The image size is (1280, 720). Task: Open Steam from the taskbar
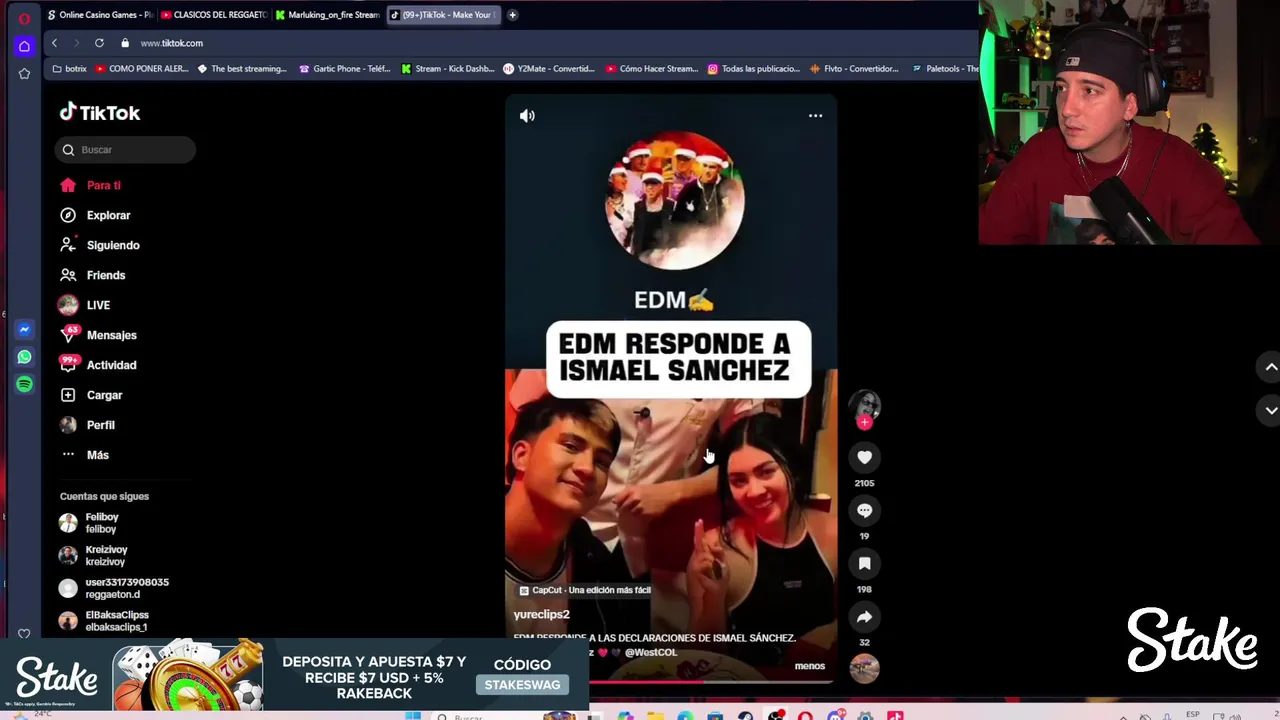(745, 716)
